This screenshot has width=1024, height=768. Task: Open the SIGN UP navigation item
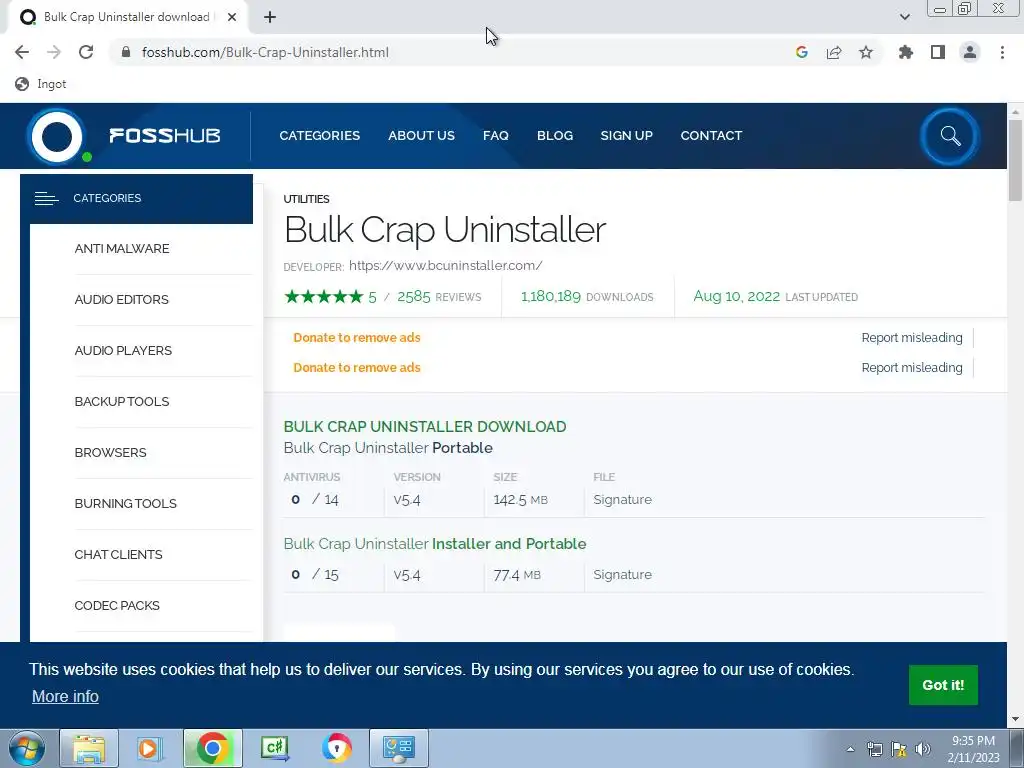tap(626, 136)
